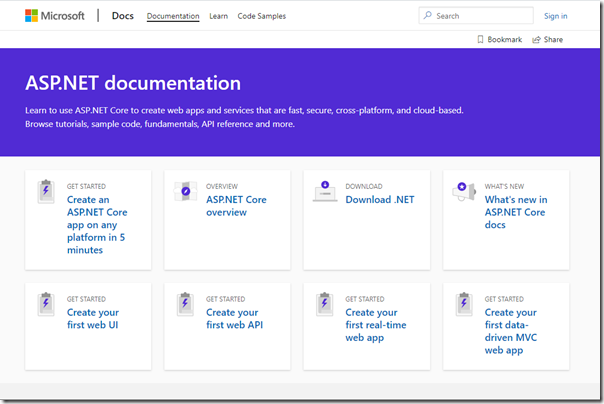The height and width of the screenshot is (404, 604).
Task: Focus the Search input field
Action: pyautogui.click(x=476, y=16)
